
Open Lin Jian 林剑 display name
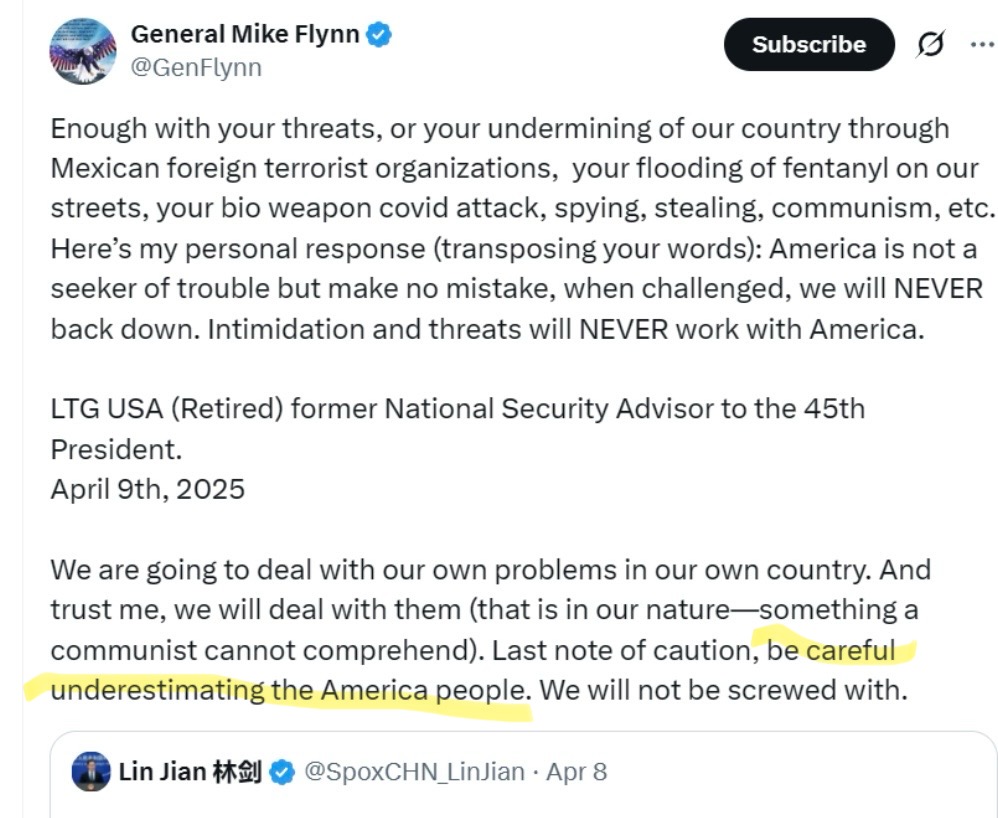190,772
